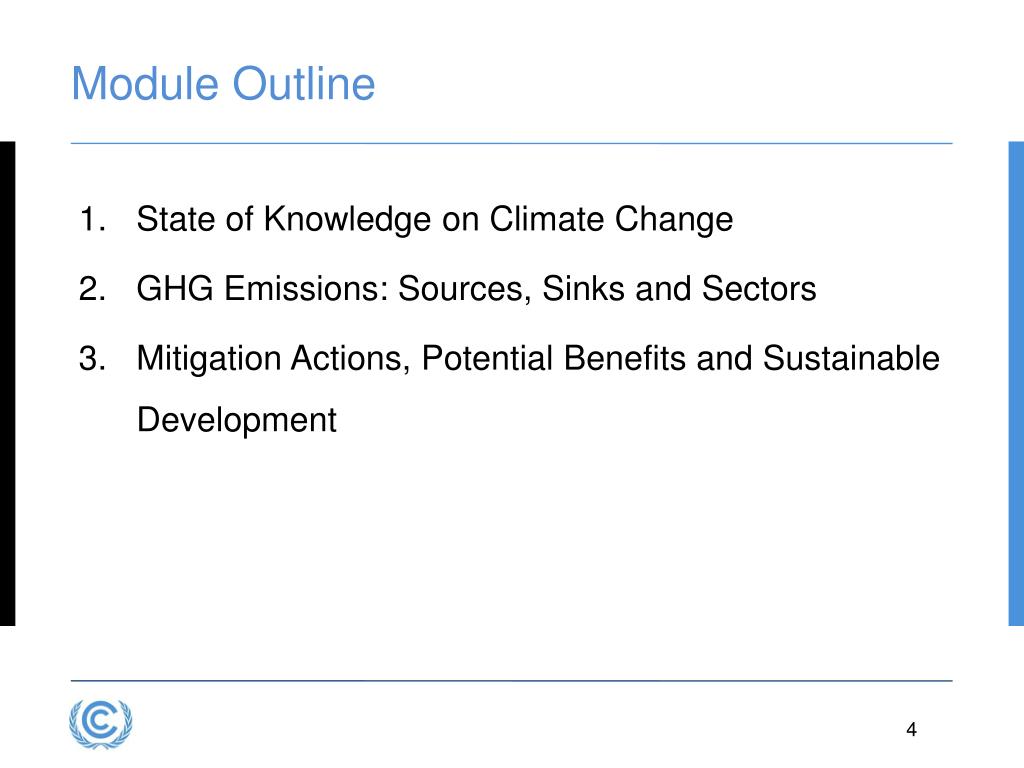Select the GHG Emissions outline item
Image resolution: width=1024 pixels, height=768 pixels.
477,289
